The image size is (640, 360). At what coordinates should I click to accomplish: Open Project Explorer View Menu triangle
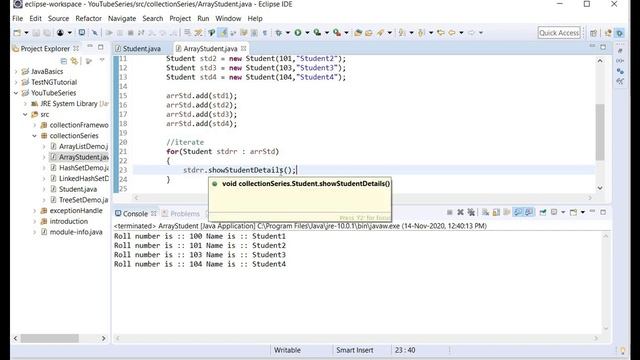tap(102, 61)
